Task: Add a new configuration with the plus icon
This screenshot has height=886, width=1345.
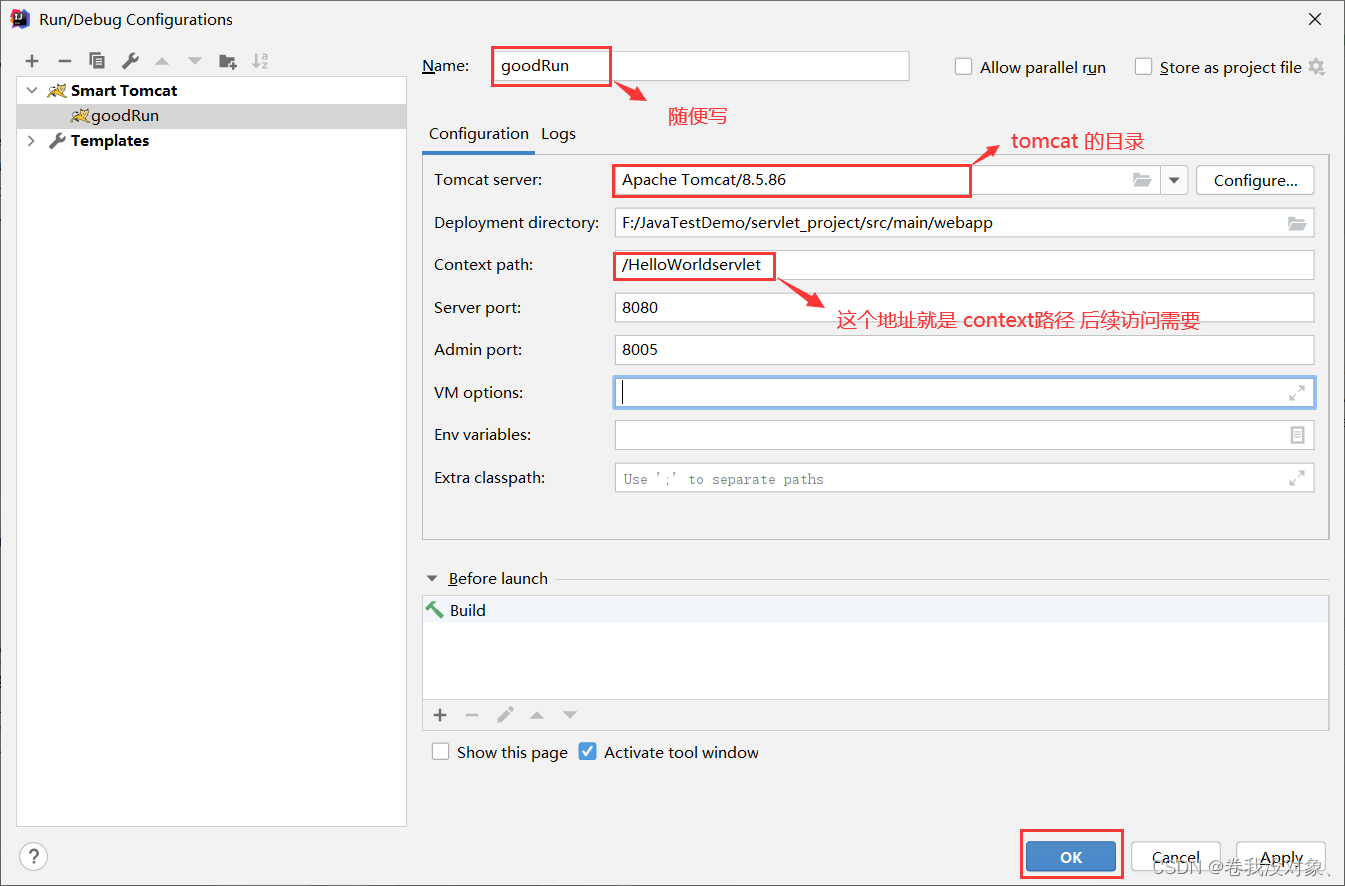Action: point(32,61)
